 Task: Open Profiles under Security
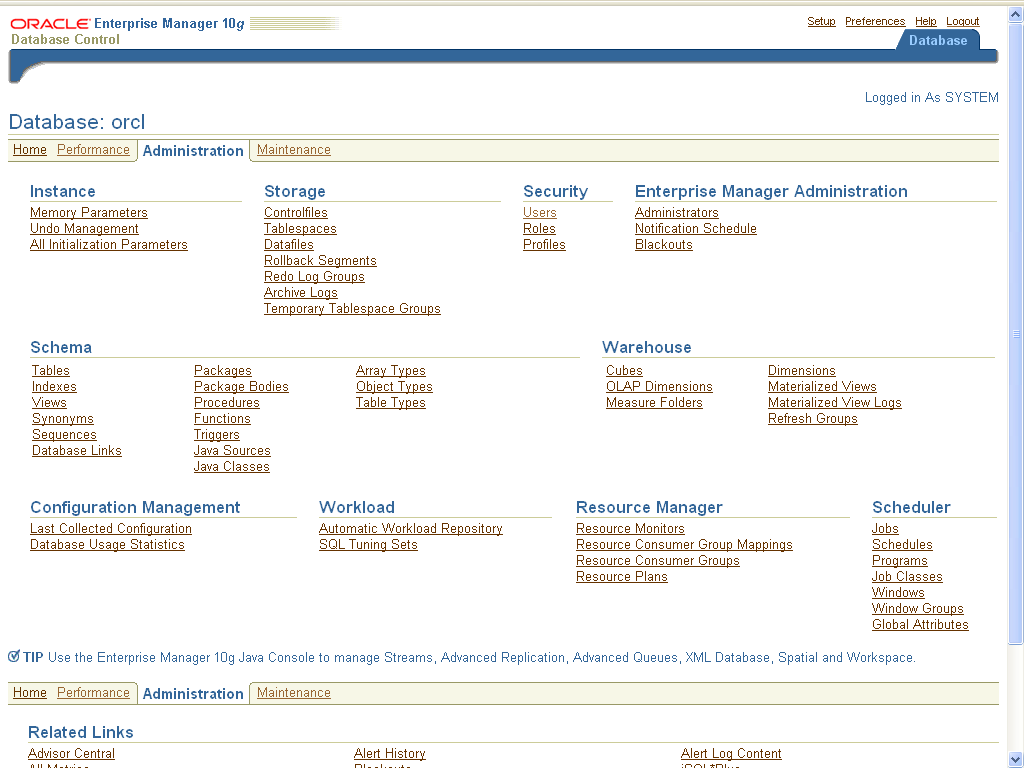[544, 244]
